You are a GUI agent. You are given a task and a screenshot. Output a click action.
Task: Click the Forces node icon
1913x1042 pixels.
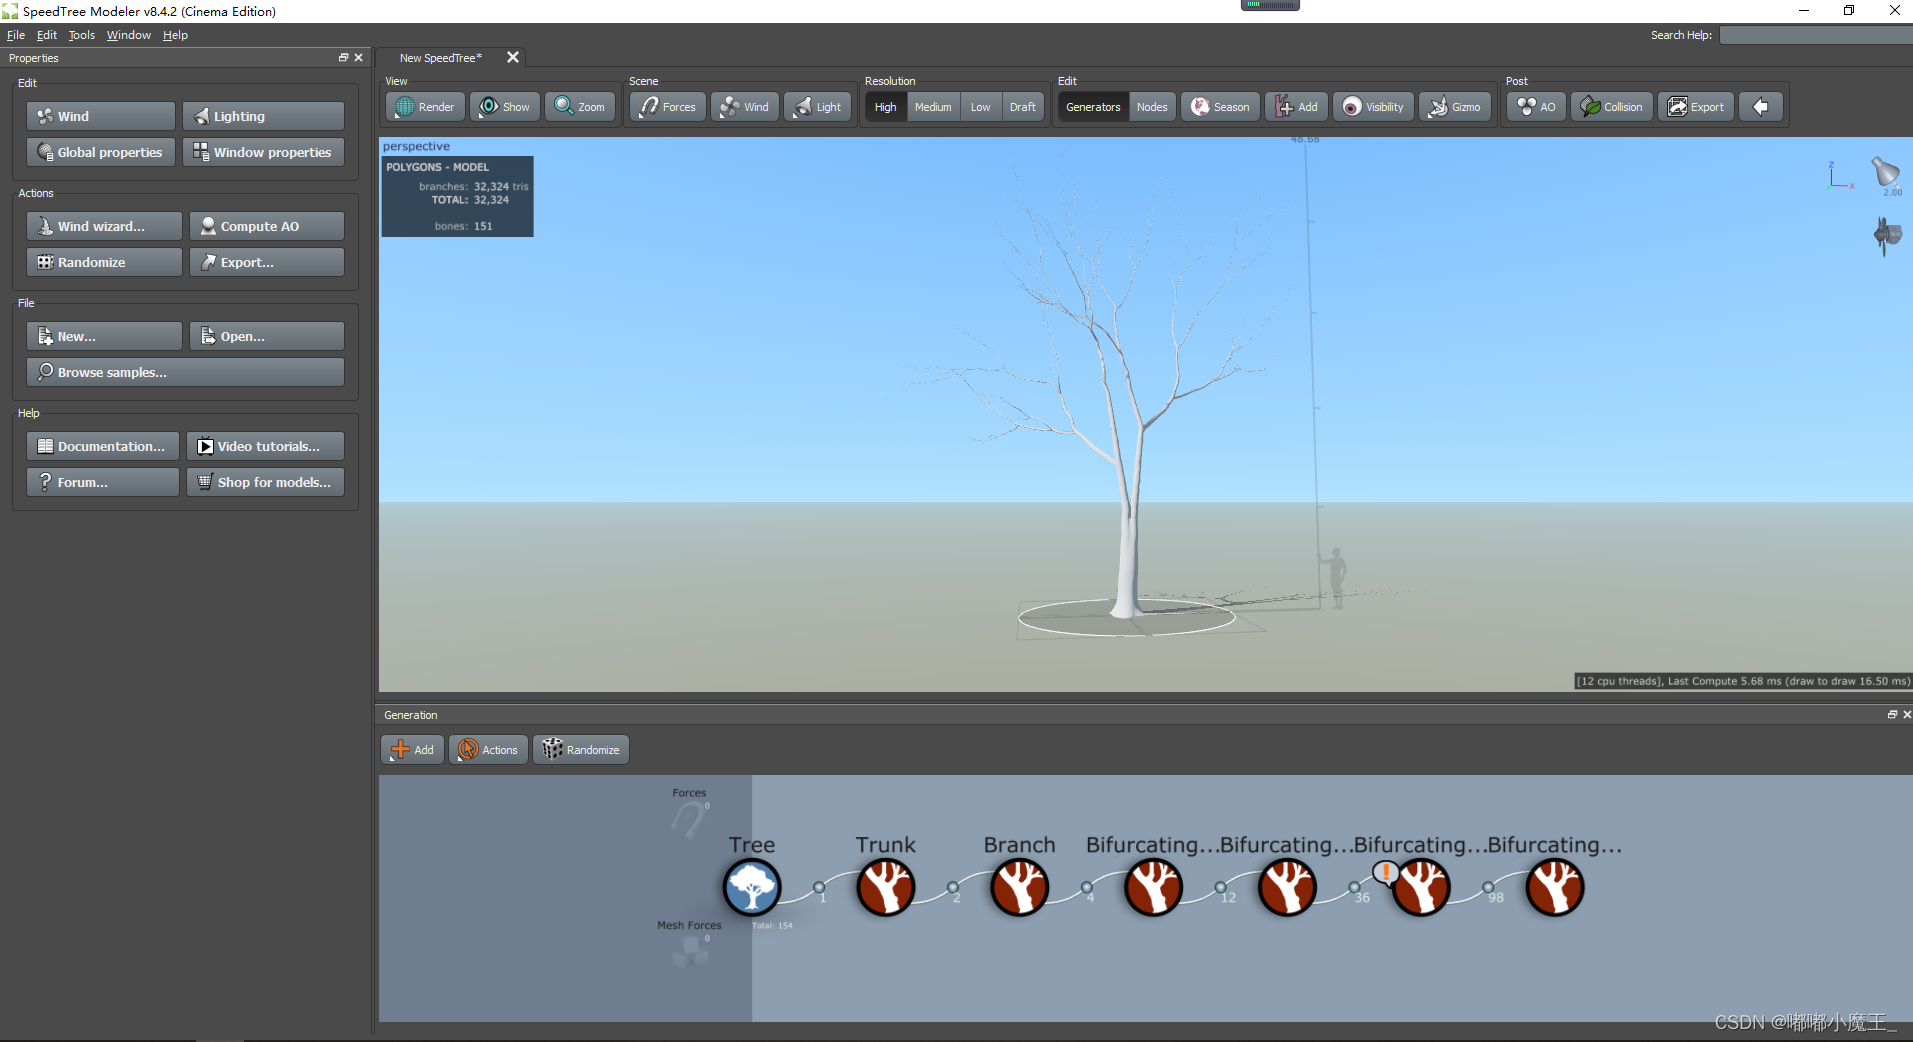pyautogui.click(x=689, y=819)
